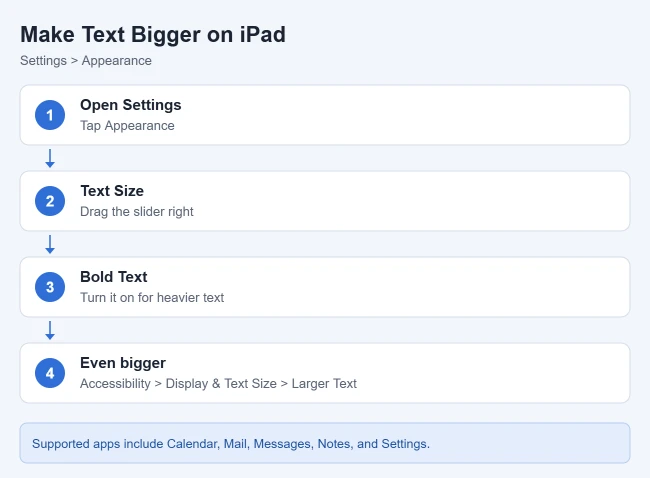This screenshot has width=650, height=478.
Task: Click the 'Make Text Bigger on iPad' heading
Action: (x=153, y=34)
